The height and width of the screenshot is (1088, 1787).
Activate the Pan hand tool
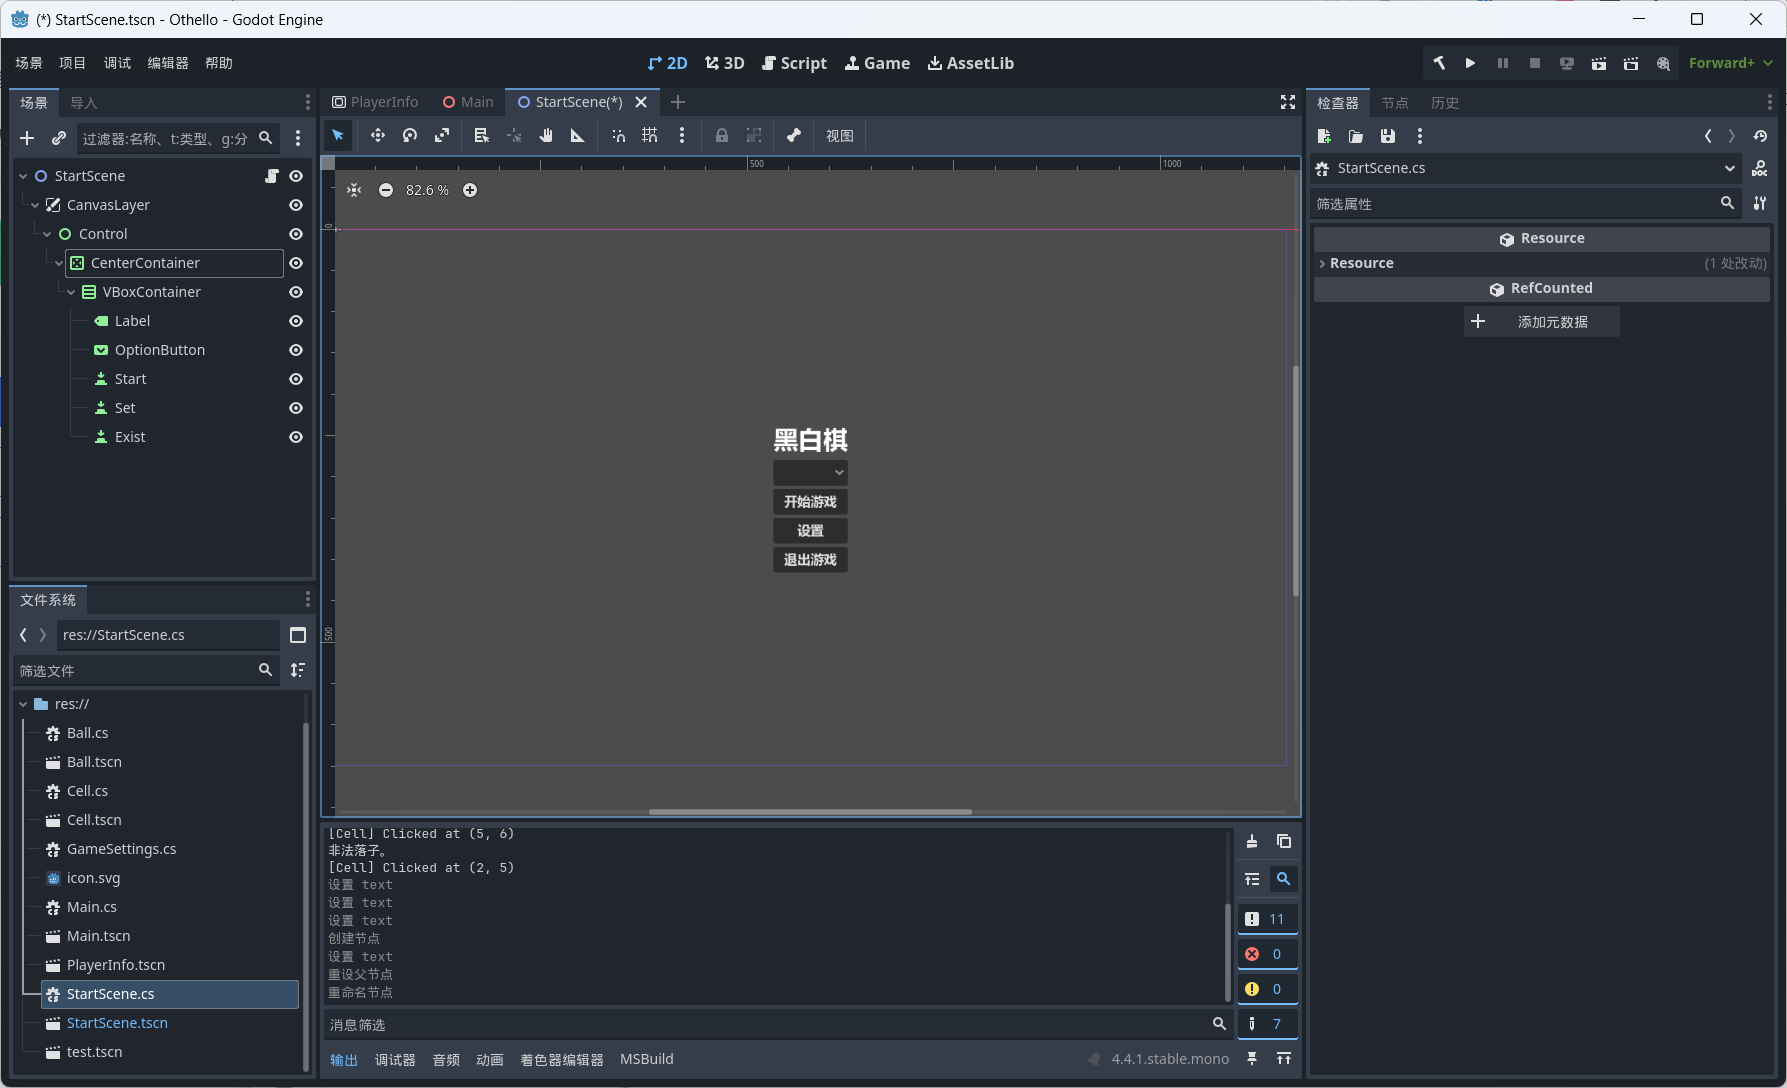546,136
